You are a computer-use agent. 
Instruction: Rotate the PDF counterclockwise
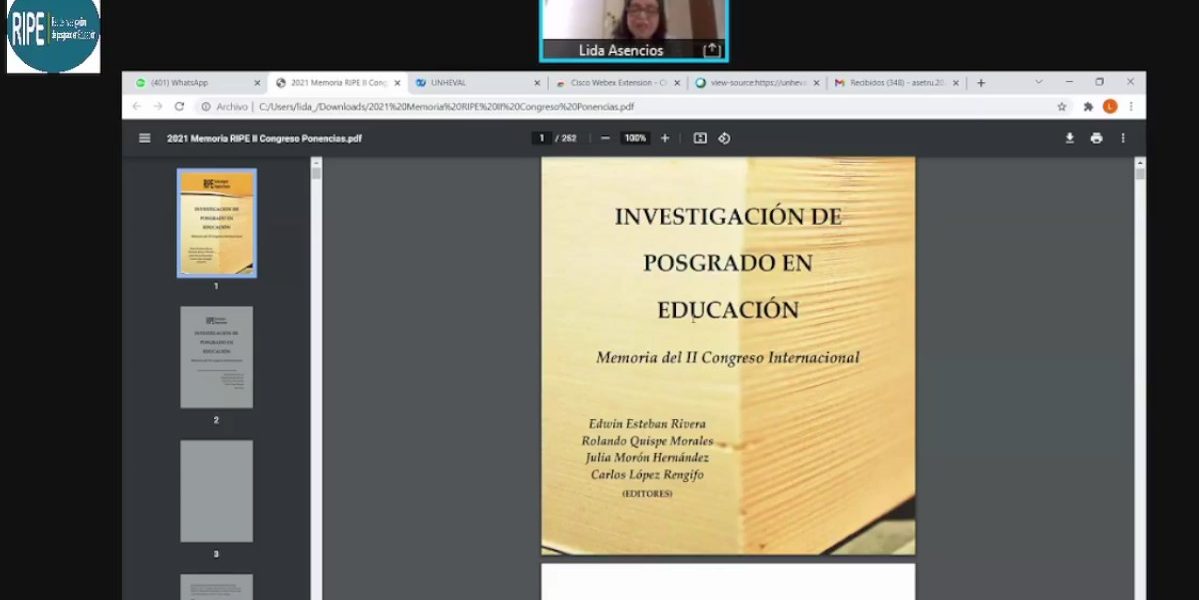point(724,138)
